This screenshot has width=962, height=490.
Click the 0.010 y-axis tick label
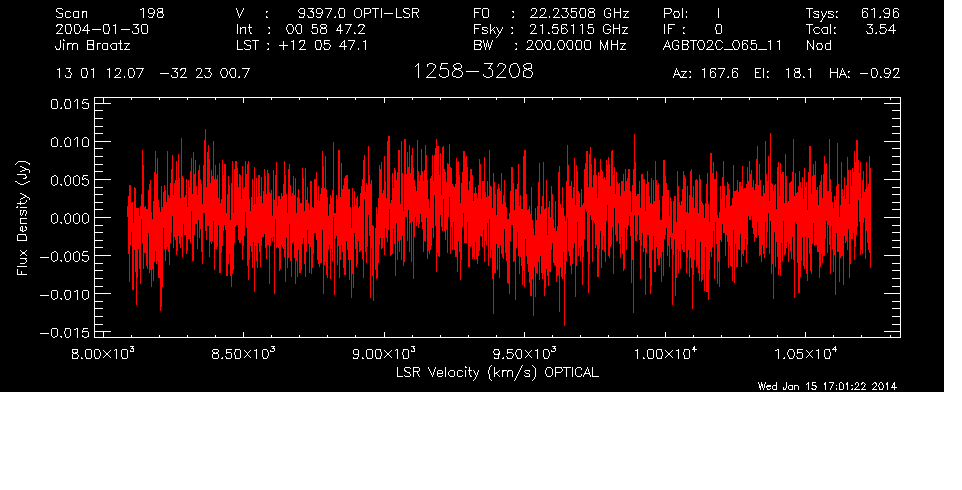[69, 142]
